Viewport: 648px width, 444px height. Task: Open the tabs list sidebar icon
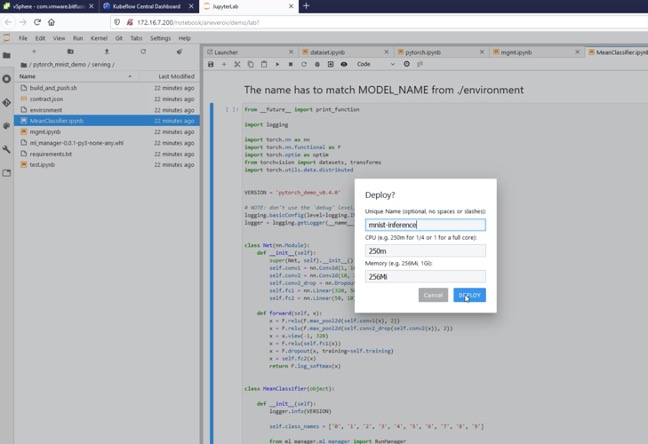7,173
